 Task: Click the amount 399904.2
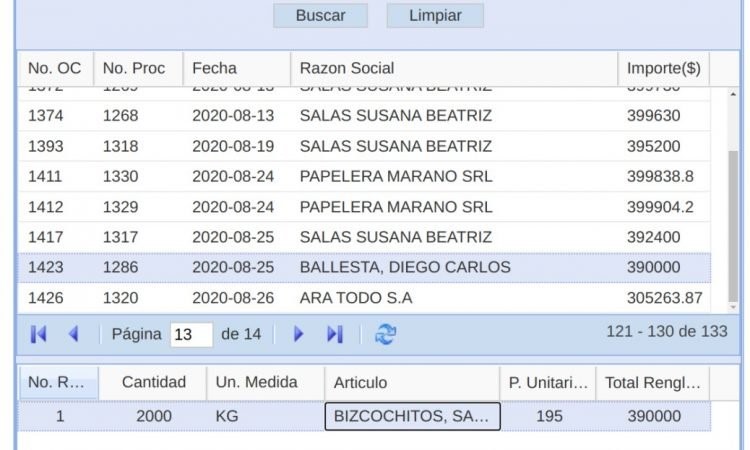(x=660, y=207)
